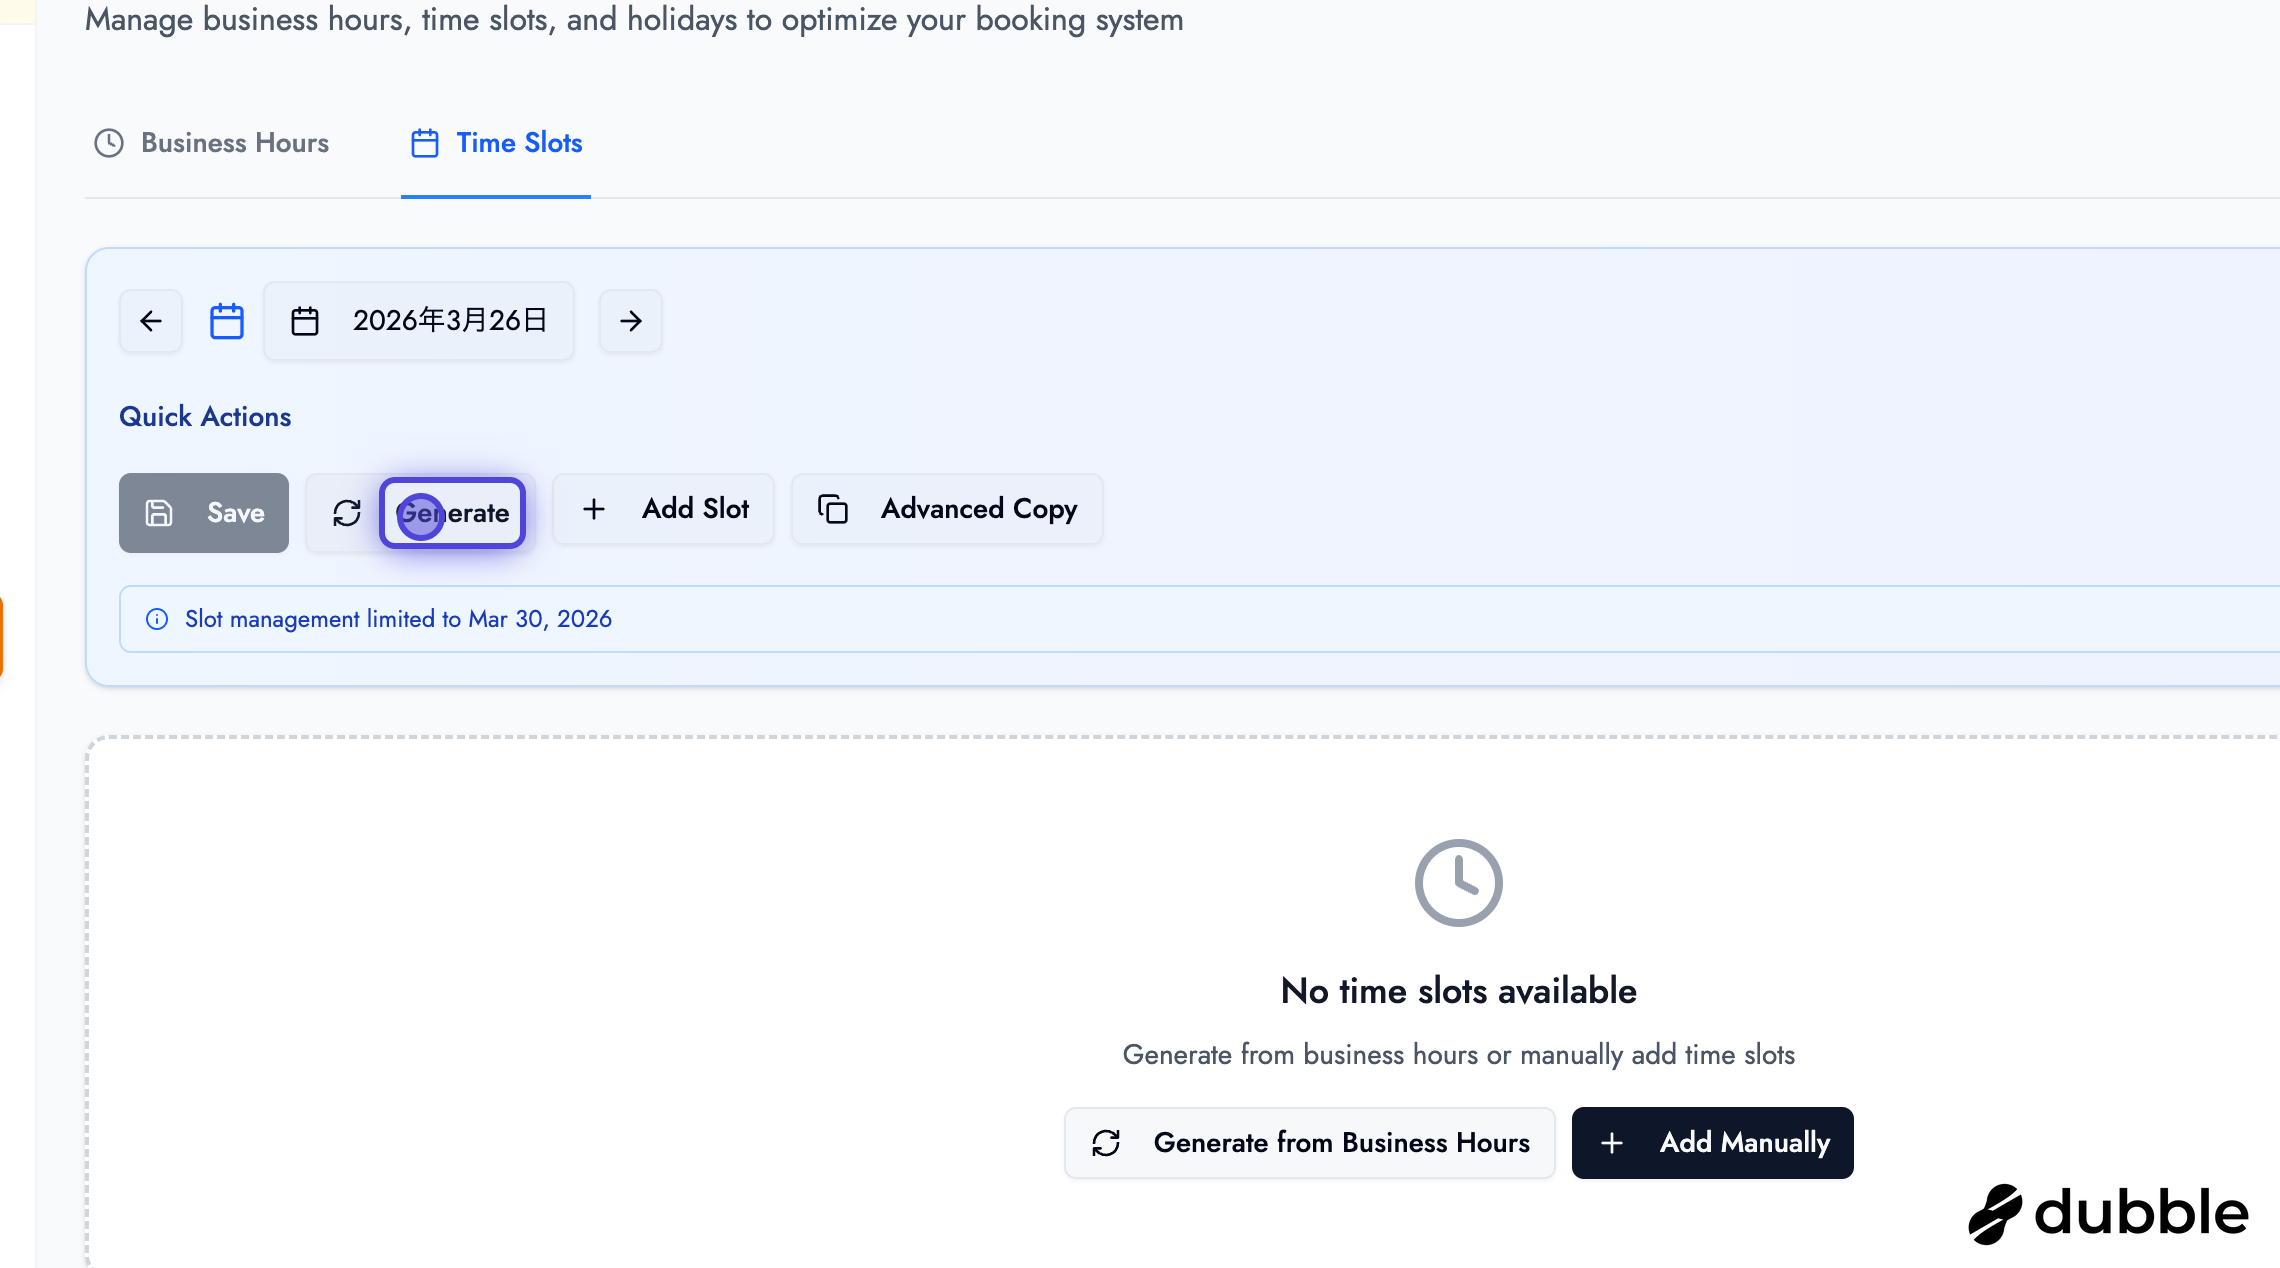This screenshot has width=2280, height=1268.
Task: Click the Slot management limited notice text
Action: click(398, 619)
